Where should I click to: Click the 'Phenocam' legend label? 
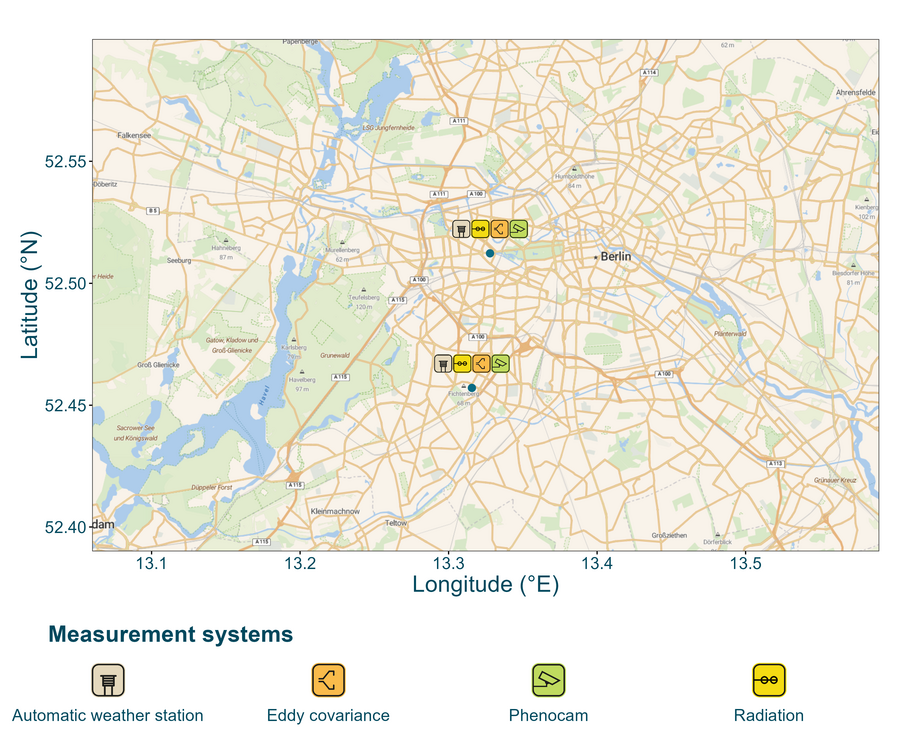(549, 716)
